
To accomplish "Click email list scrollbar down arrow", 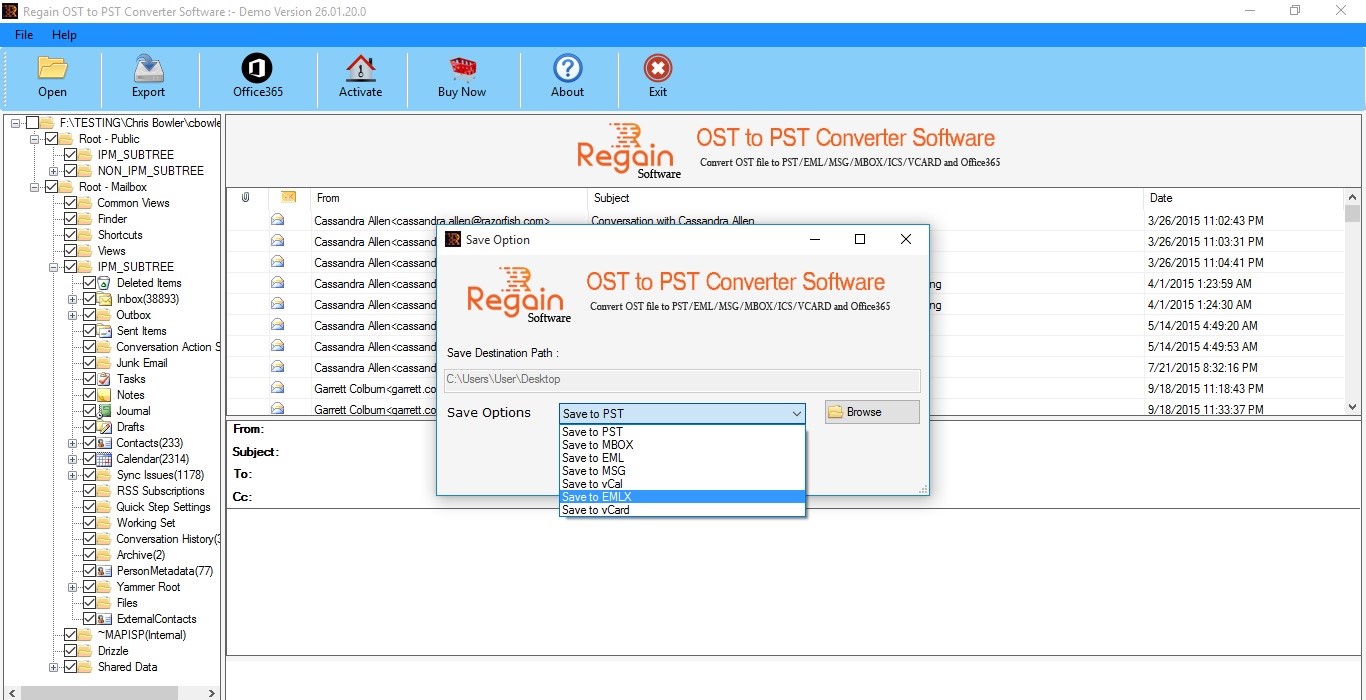I will pyautogui.click(x=1353, y=407).
